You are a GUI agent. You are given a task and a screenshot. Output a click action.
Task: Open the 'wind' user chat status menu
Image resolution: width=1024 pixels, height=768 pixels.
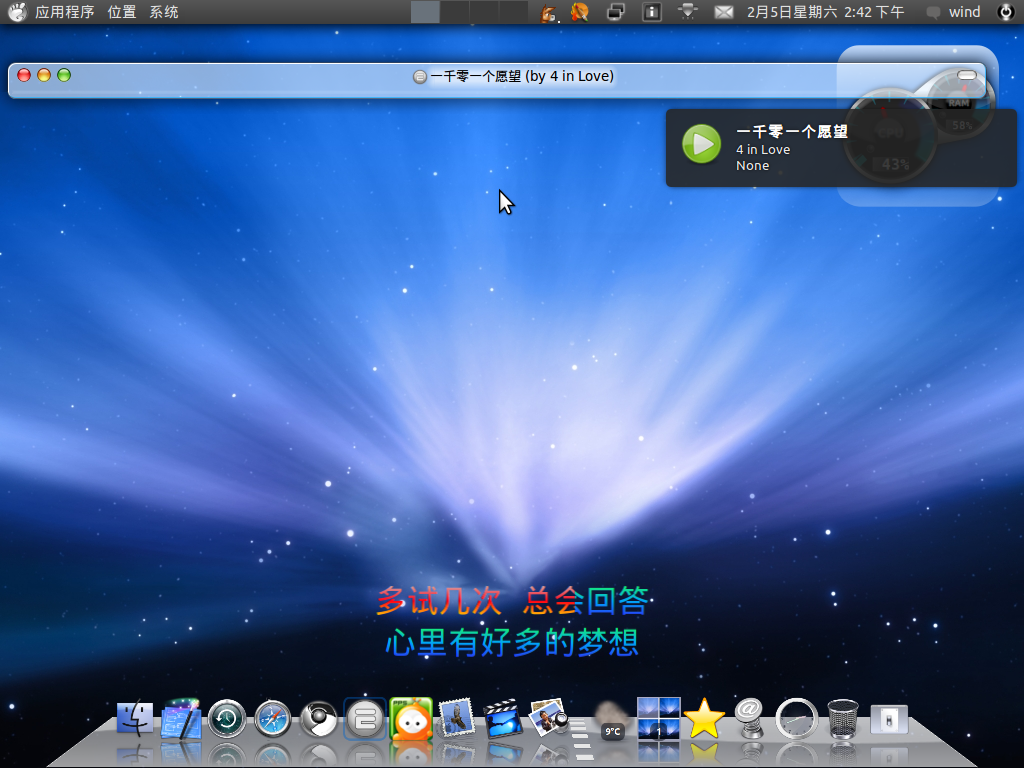point(953,12)
